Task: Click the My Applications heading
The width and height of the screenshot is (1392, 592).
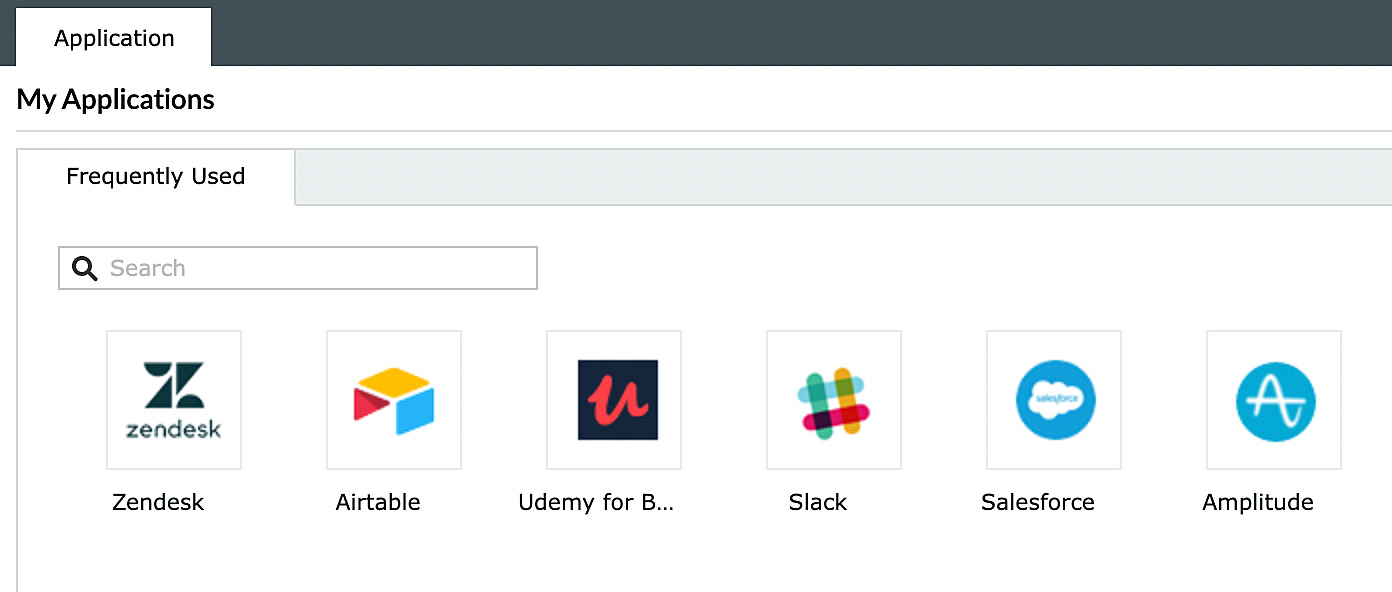Action: (115, 99)
